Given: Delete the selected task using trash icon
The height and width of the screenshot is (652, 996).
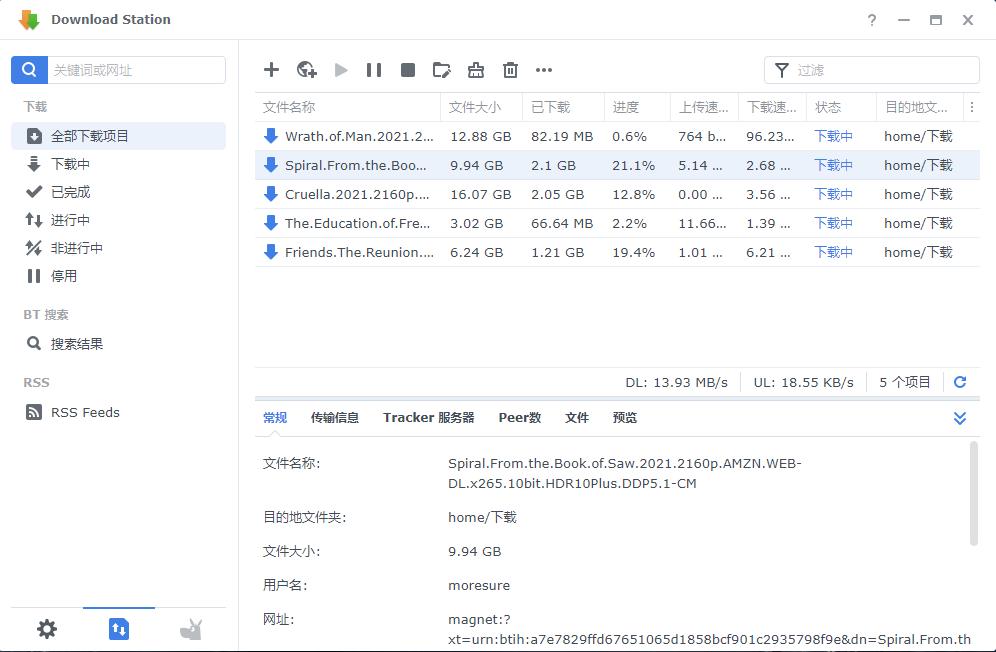Looking at the screenshot, I should [x=510, y=70].
